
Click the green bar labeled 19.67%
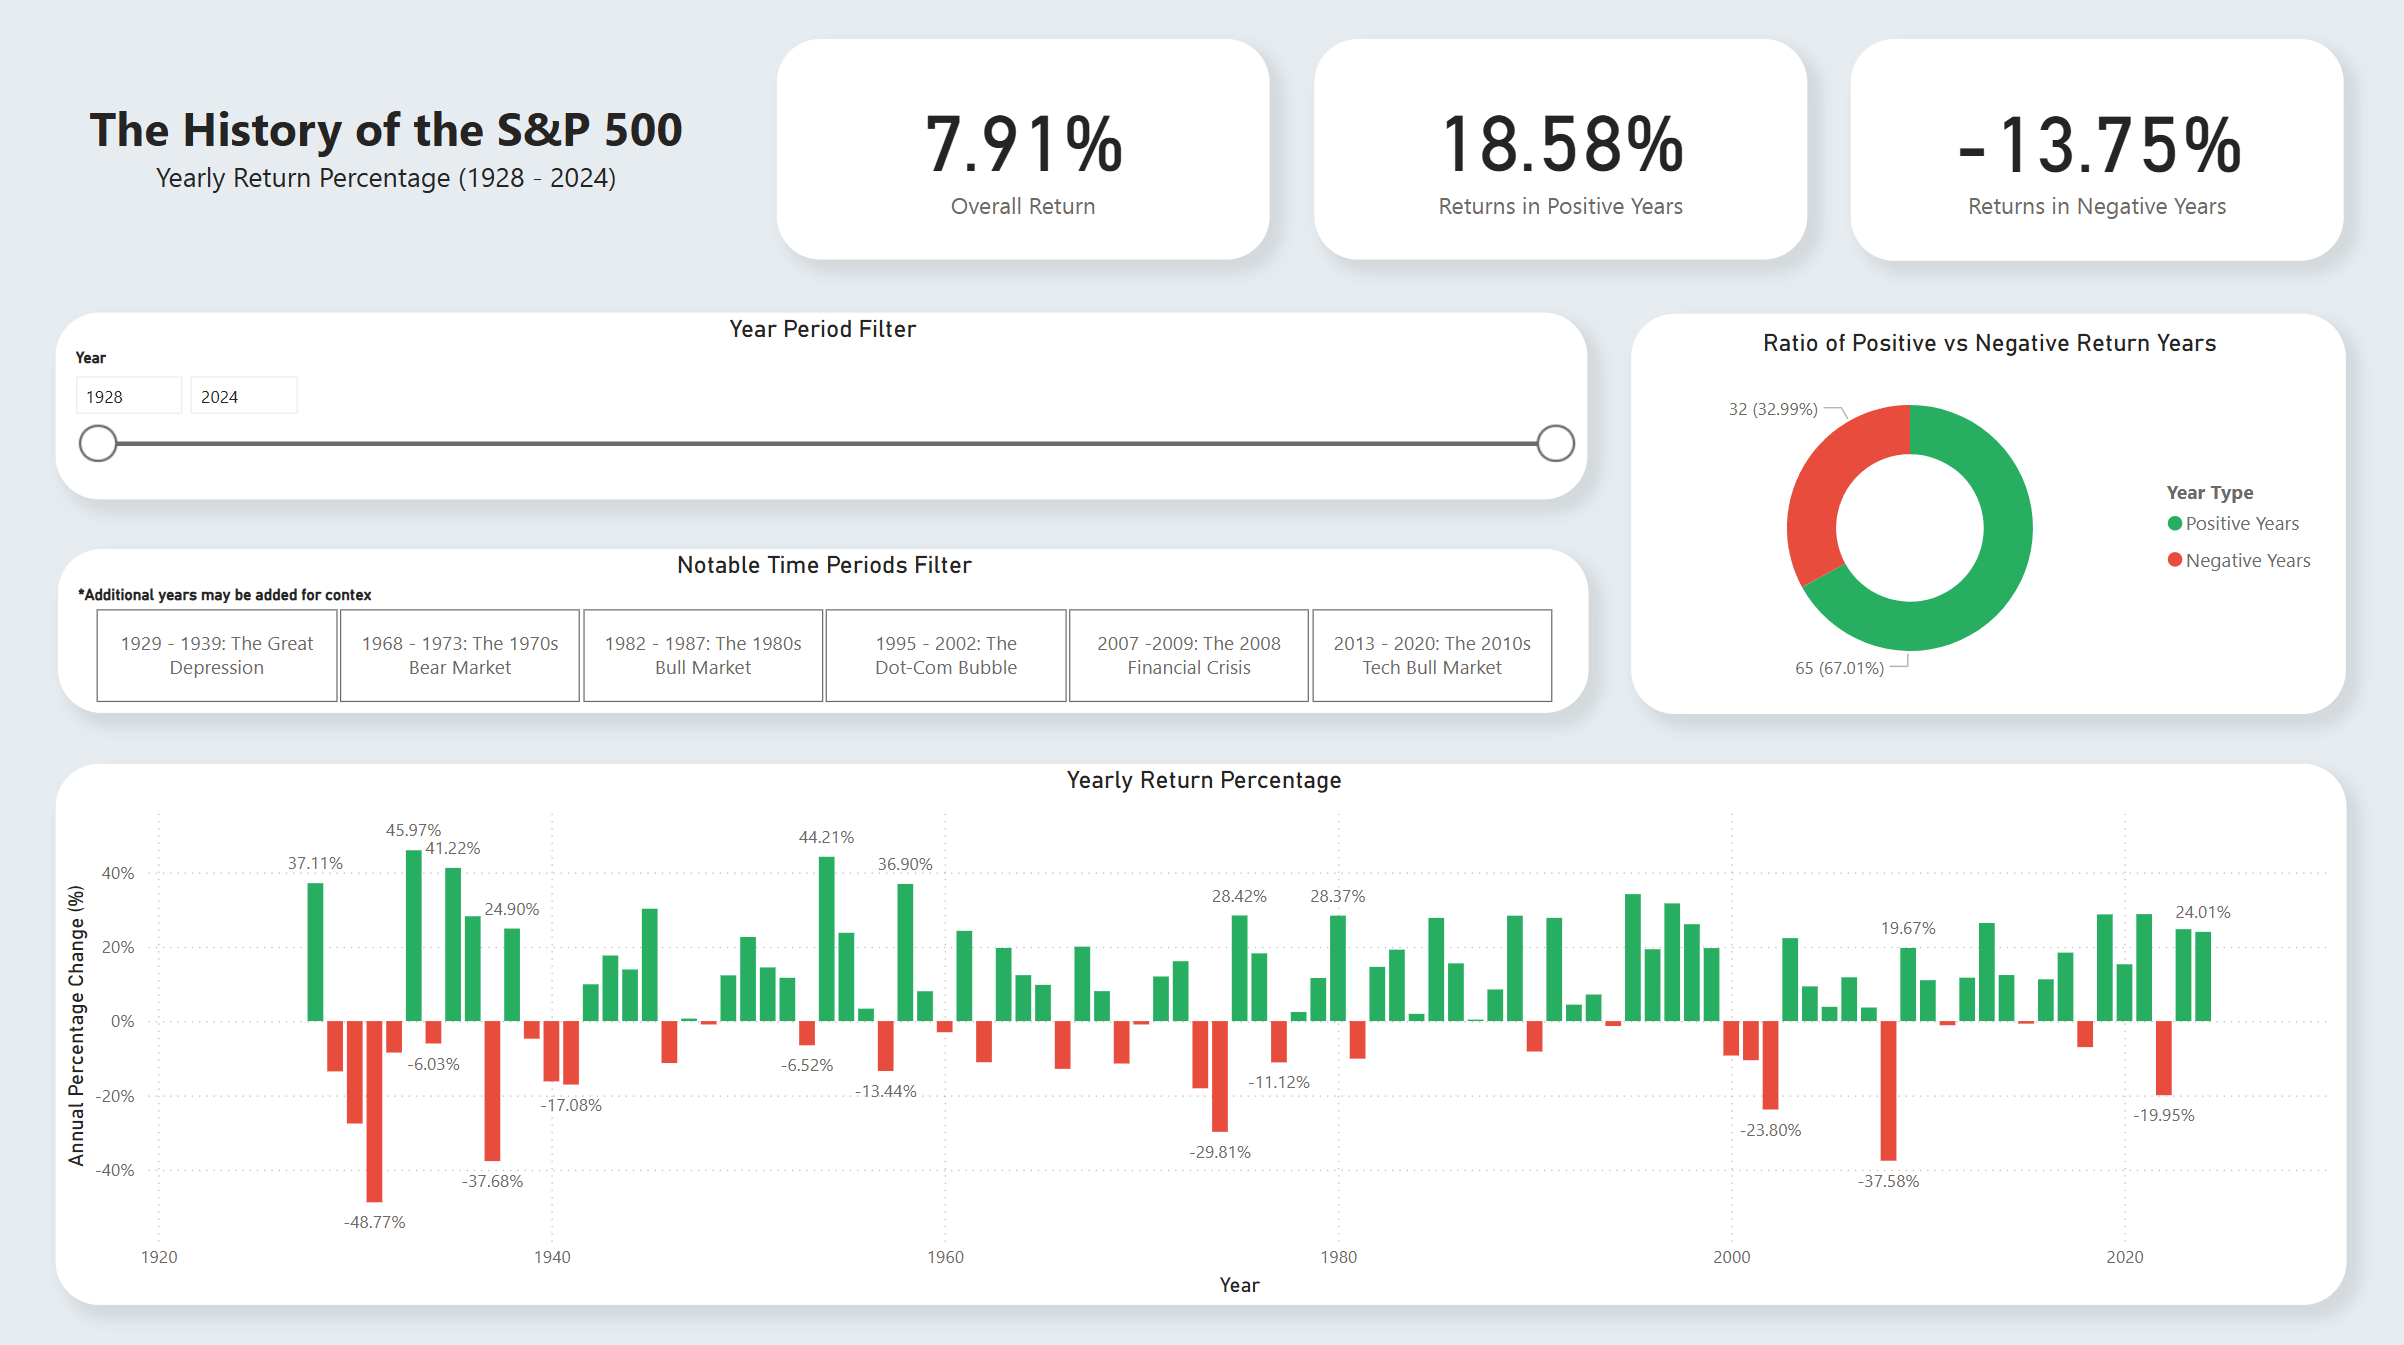1908,985
